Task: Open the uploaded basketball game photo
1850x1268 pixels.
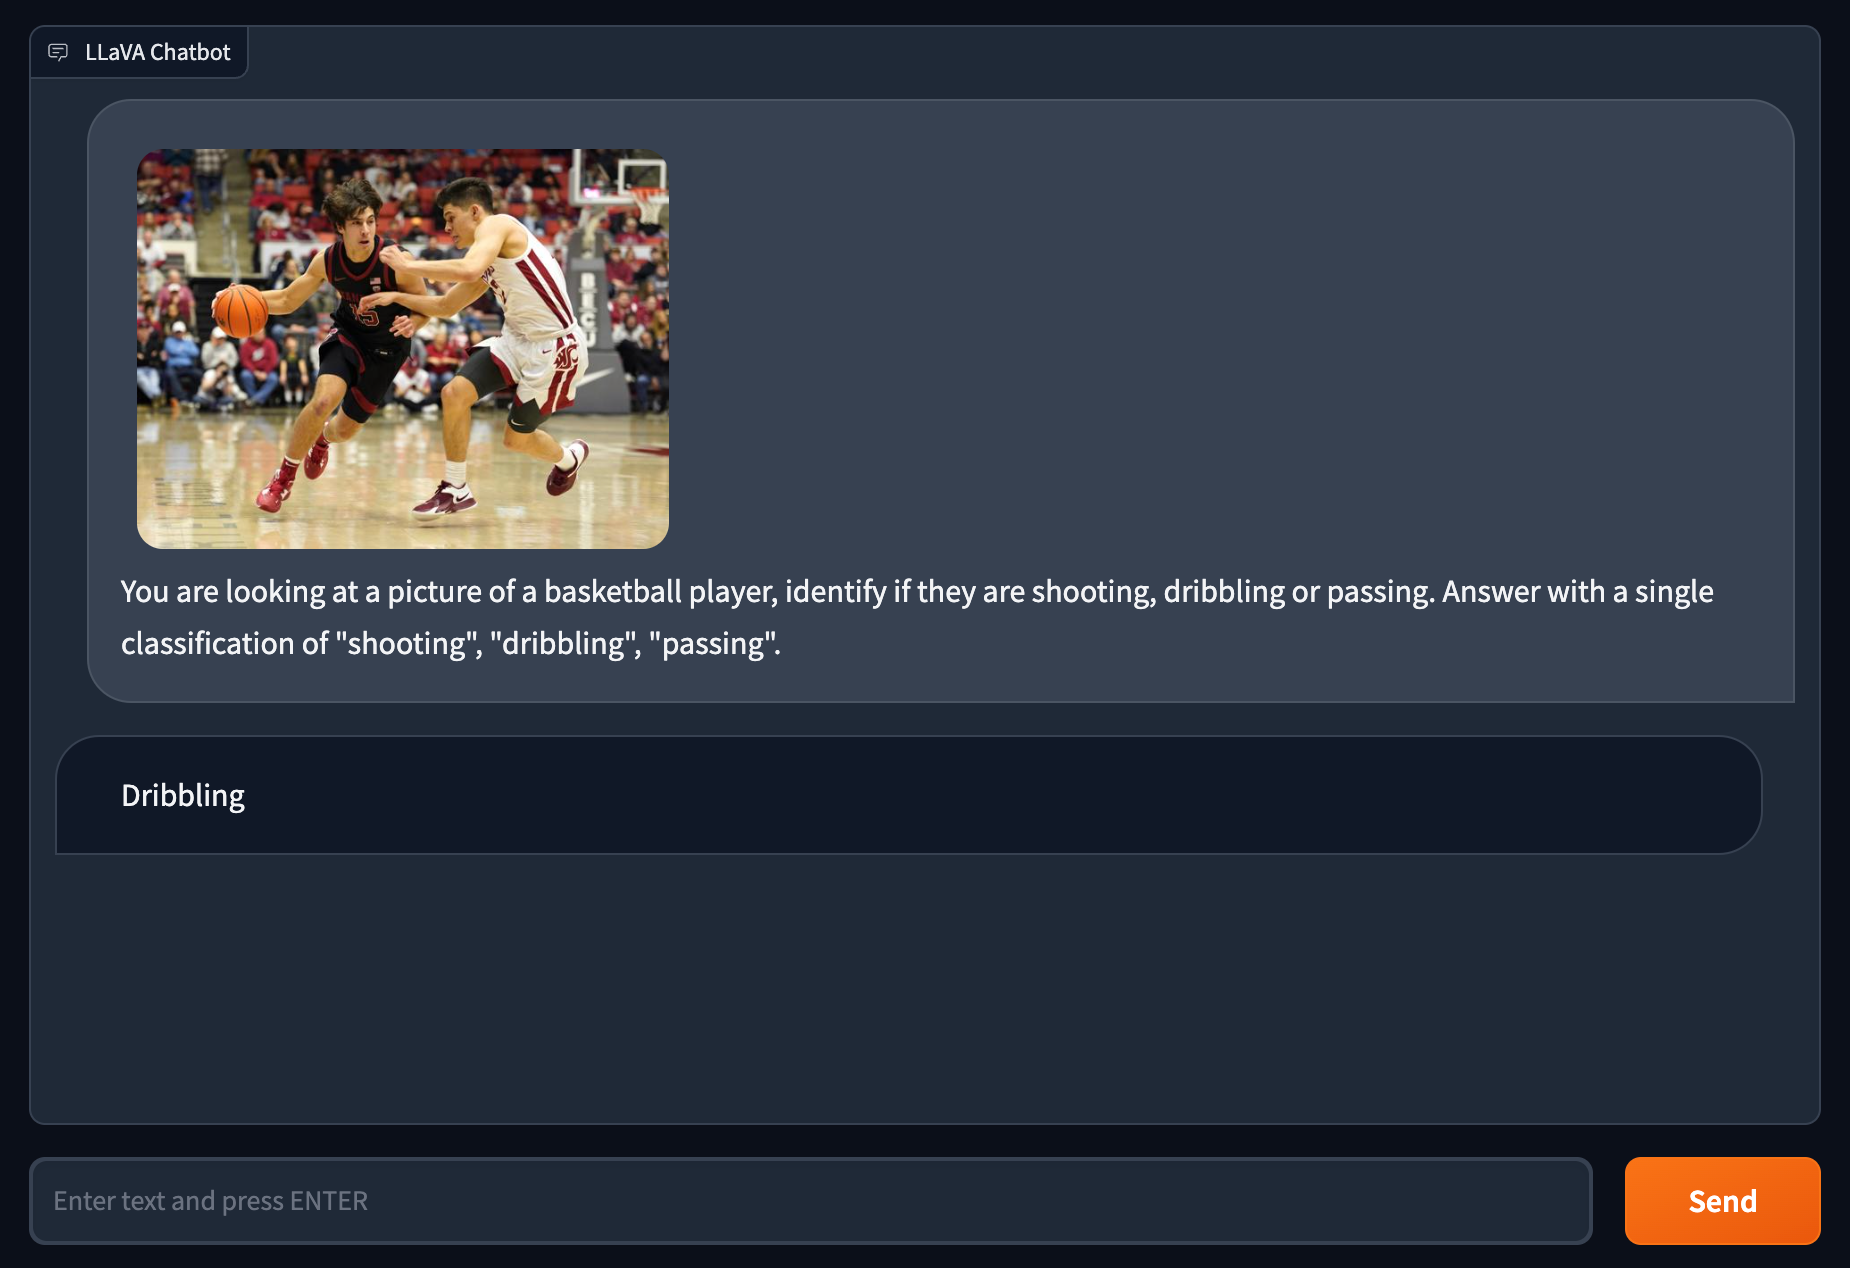Action: (402, 348)
